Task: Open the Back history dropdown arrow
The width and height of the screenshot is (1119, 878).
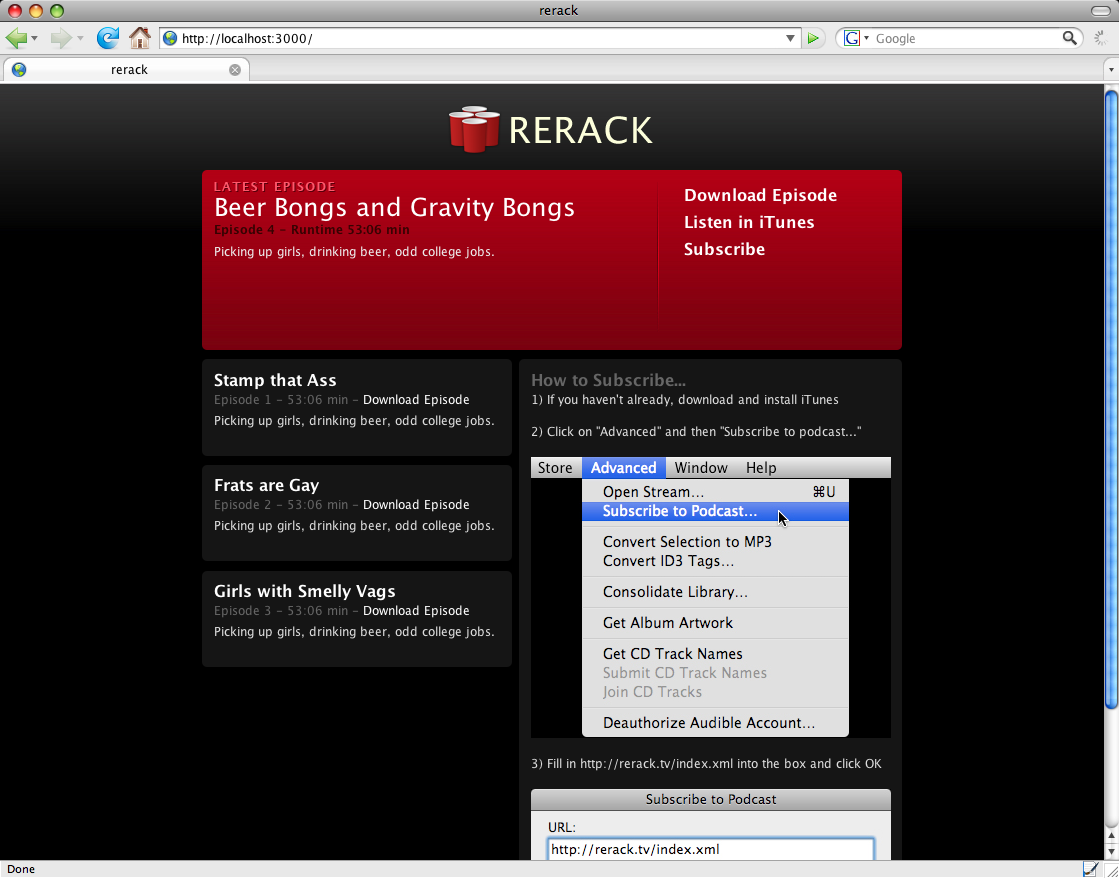Action: click(x=34, y=39)
